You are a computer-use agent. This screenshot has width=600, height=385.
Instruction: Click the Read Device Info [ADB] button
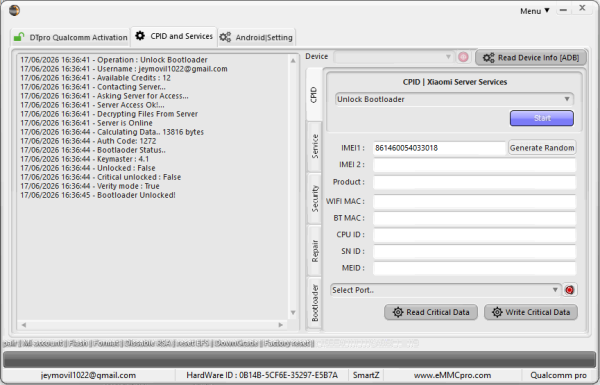pyautogui.click(x=531, y=58)
